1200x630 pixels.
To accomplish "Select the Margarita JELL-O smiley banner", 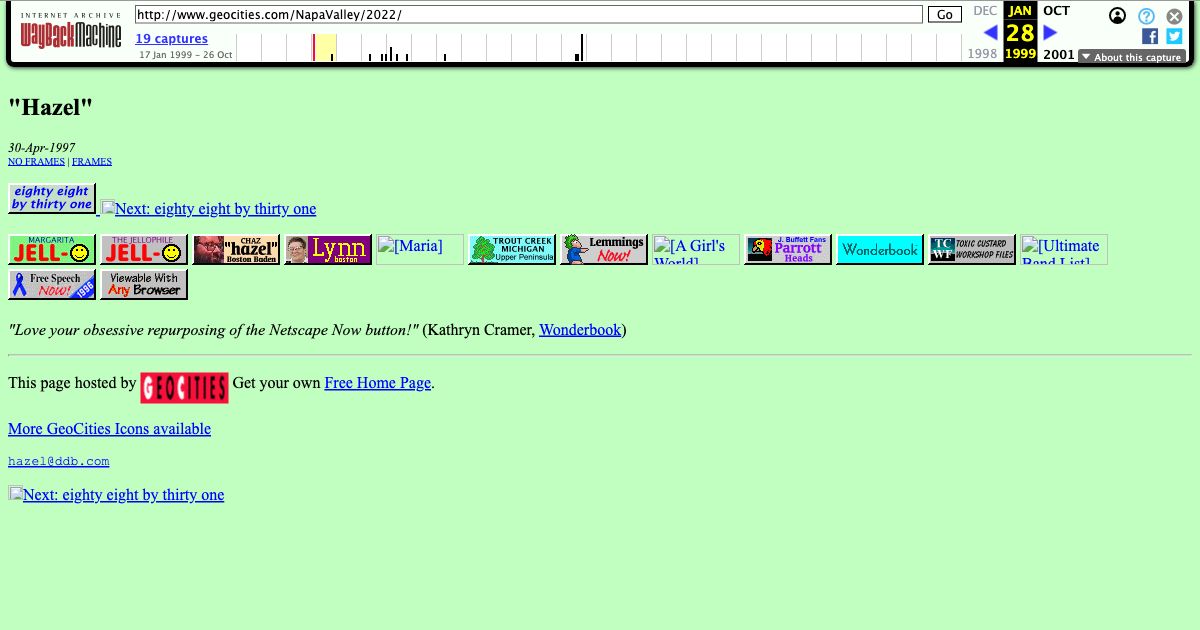I will coord(52,249).
